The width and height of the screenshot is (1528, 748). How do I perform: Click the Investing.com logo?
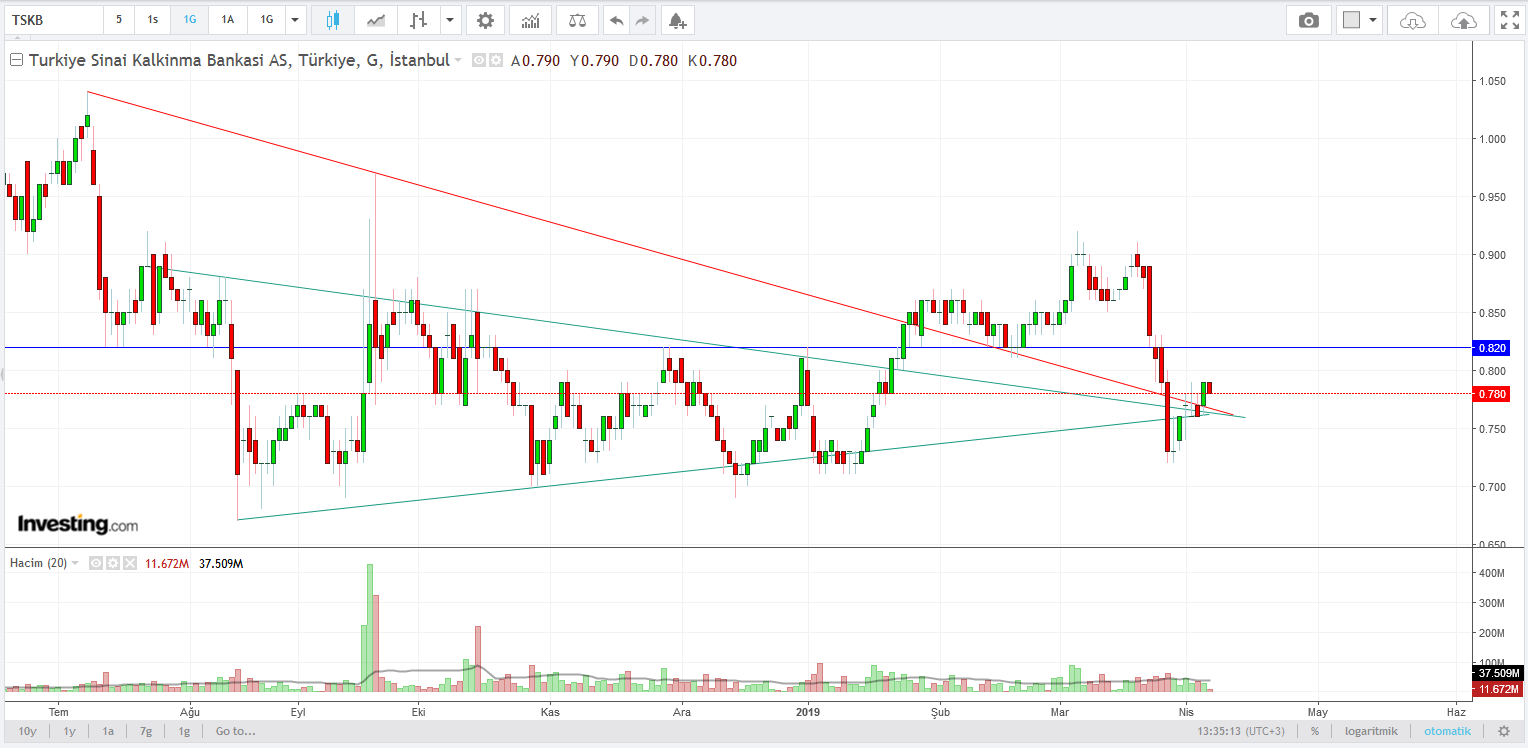(x=77, y=524)
